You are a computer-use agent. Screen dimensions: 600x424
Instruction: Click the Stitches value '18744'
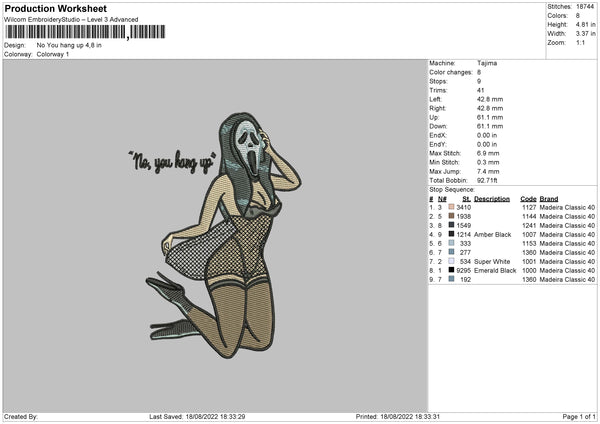click(585, 7)
